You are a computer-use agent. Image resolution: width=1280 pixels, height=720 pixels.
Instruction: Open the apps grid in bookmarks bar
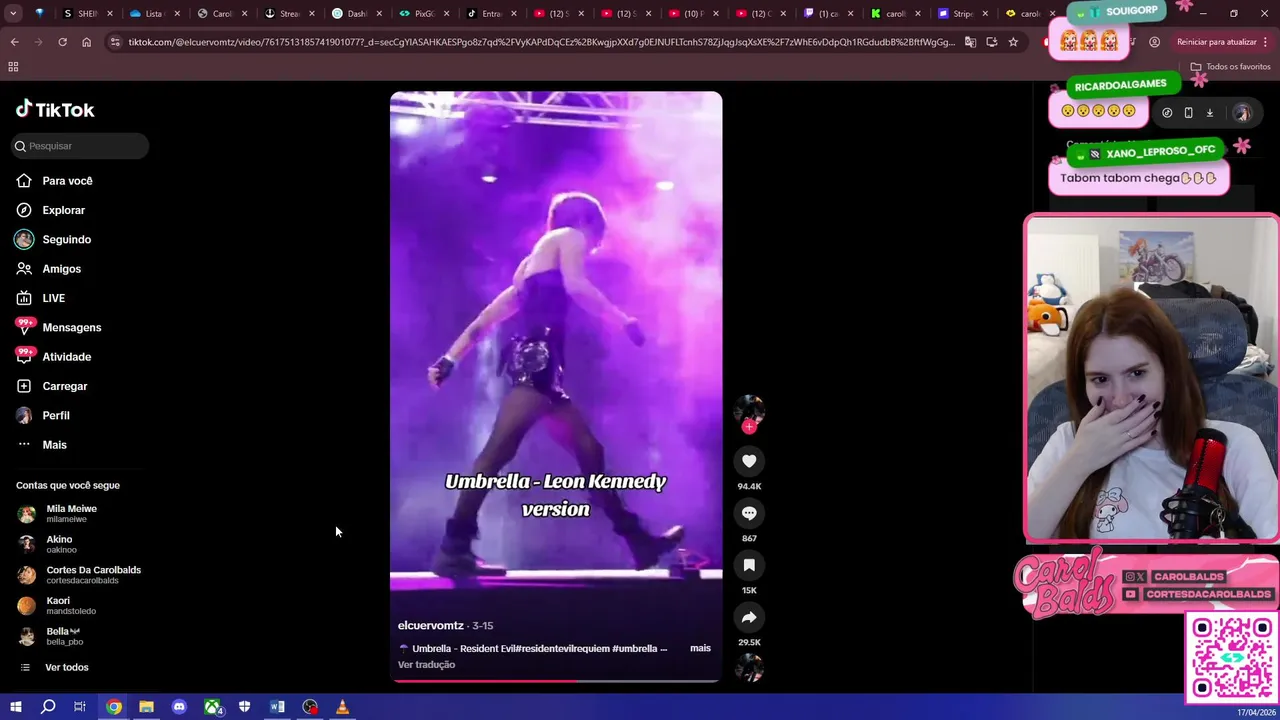[x=13, y=67]
